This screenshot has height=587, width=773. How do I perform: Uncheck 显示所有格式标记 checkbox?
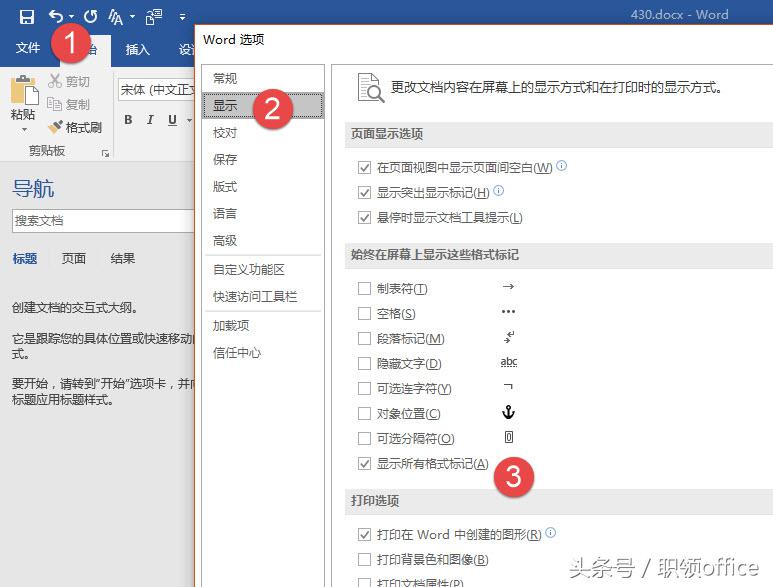click(364, 463)
